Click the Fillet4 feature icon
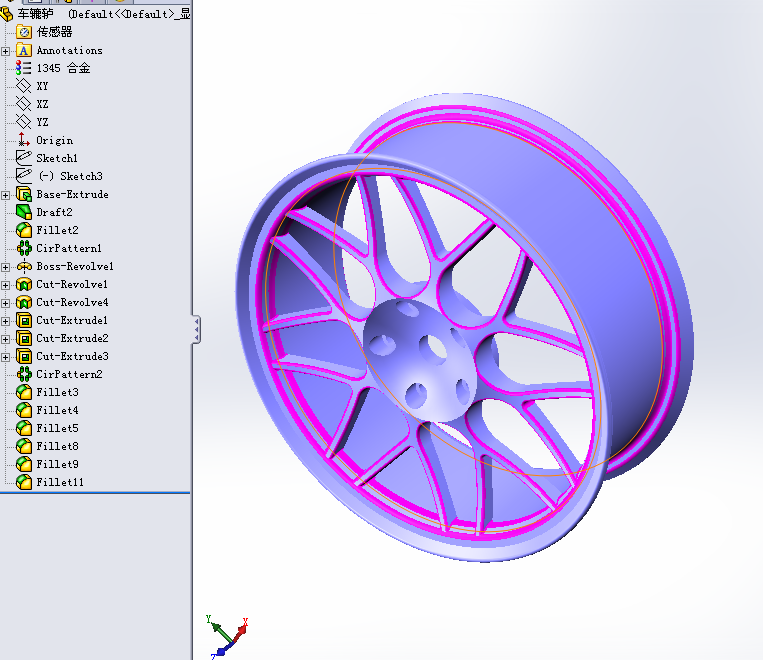763x660 pixels. 24,410
